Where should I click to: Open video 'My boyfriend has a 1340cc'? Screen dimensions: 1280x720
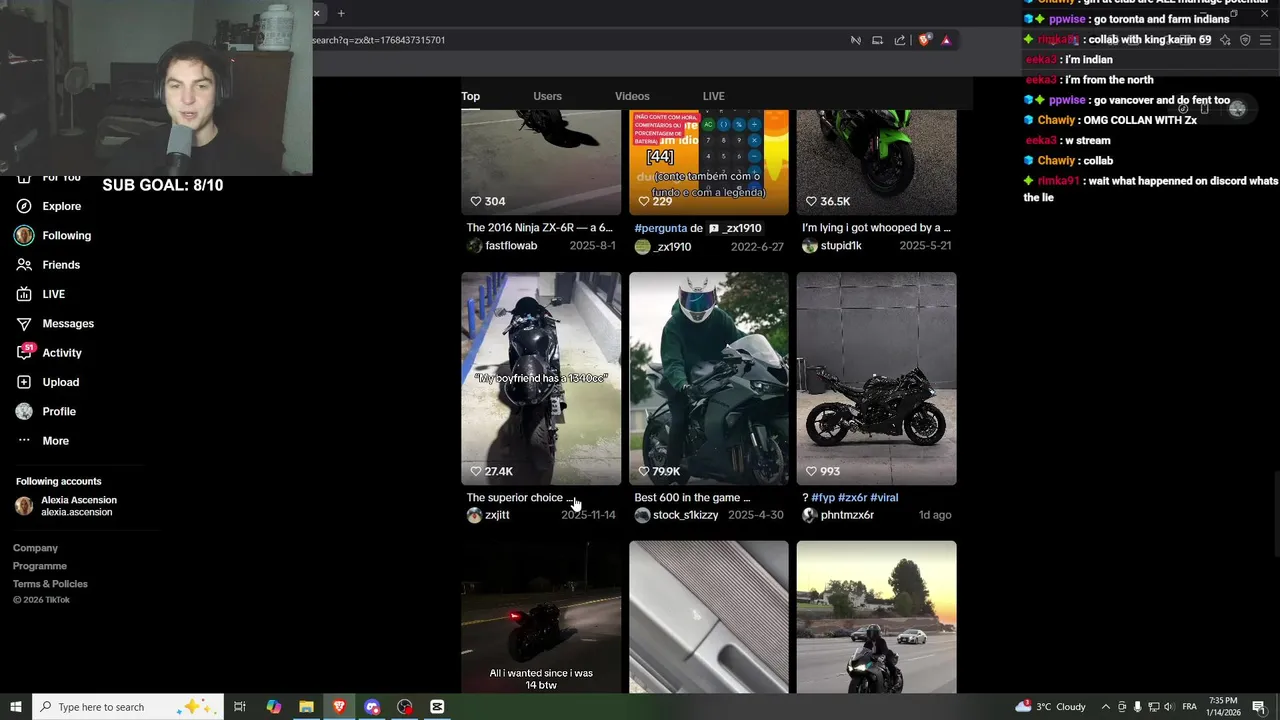[541, 378]
